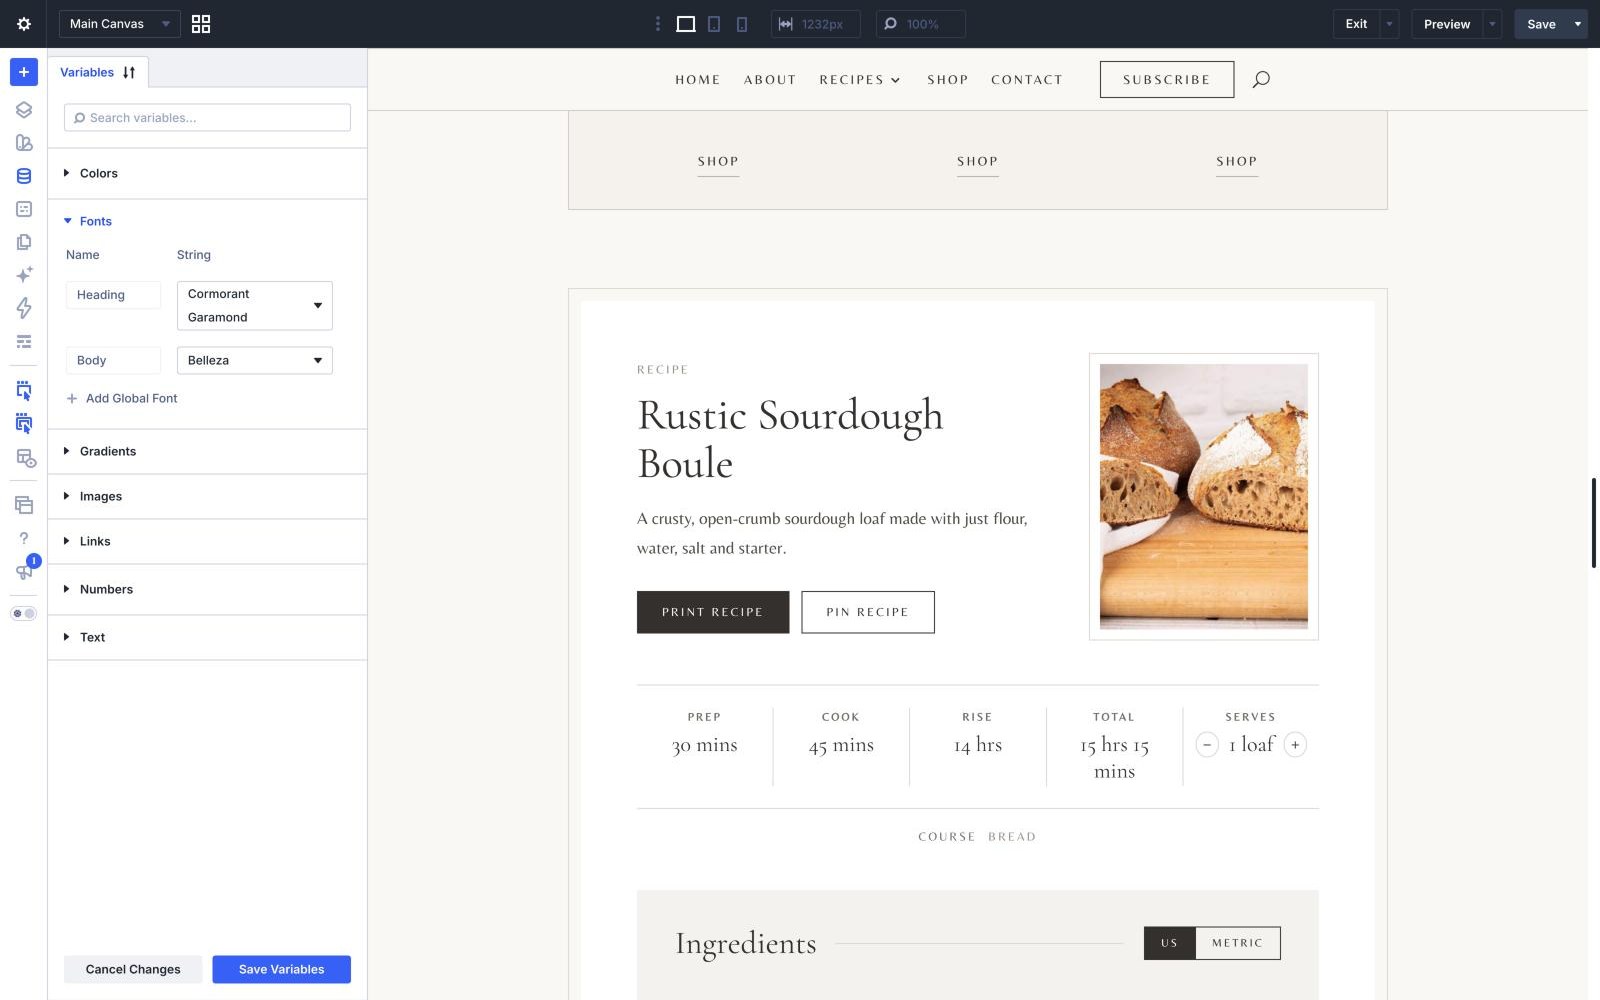1600x1000 pixels.
Task: Open the Belleza body font dropdown
Action: 255,360
